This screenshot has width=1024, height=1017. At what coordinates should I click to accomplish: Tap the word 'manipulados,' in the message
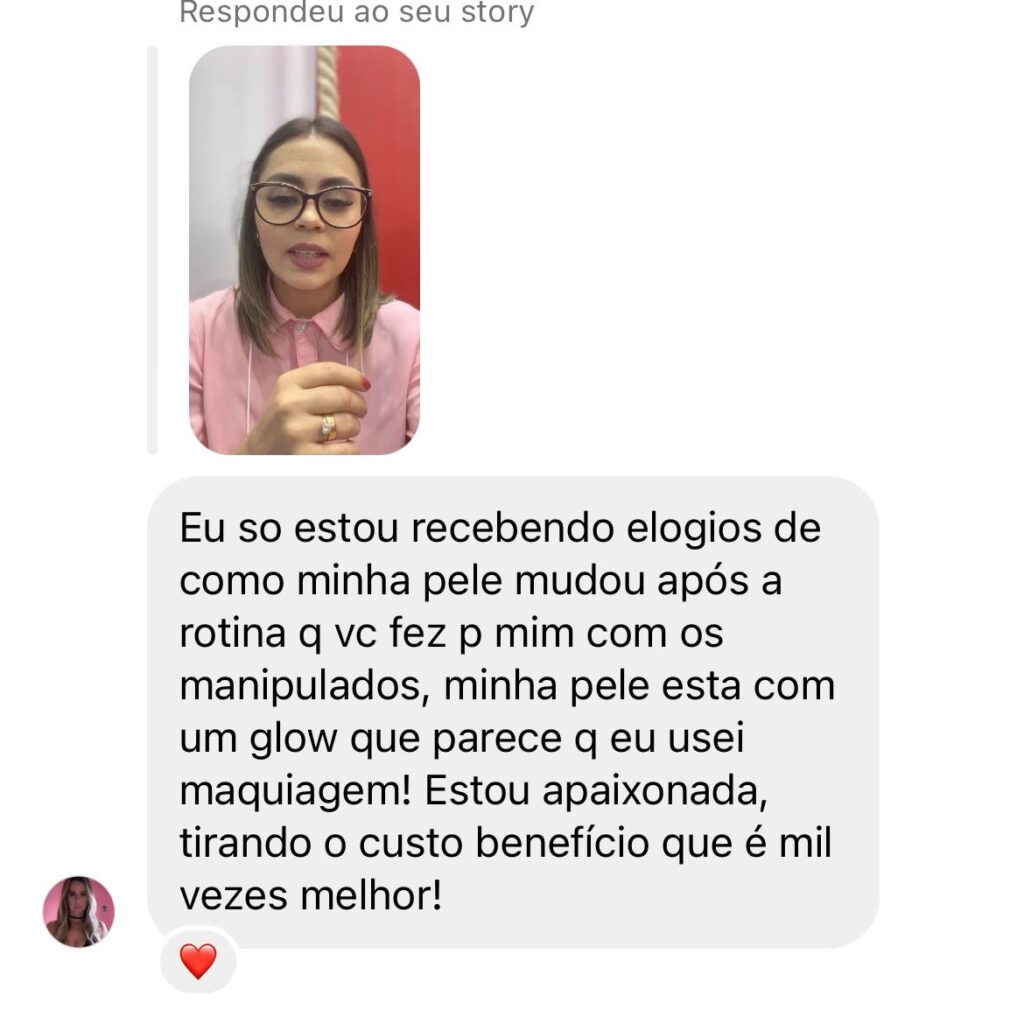(x=304, y=687)
